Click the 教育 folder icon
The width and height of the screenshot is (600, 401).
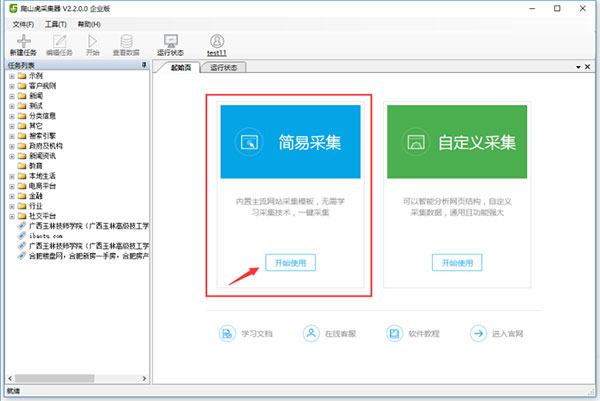point(22,166)
